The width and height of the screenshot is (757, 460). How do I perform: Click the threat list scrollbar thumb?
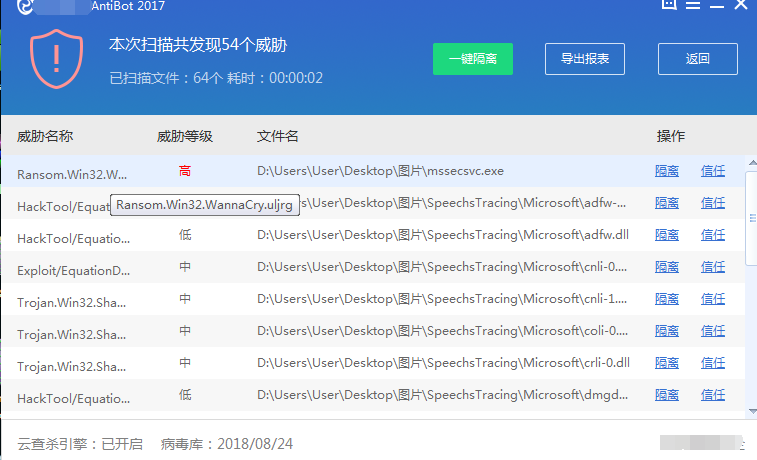coord(752,218)
